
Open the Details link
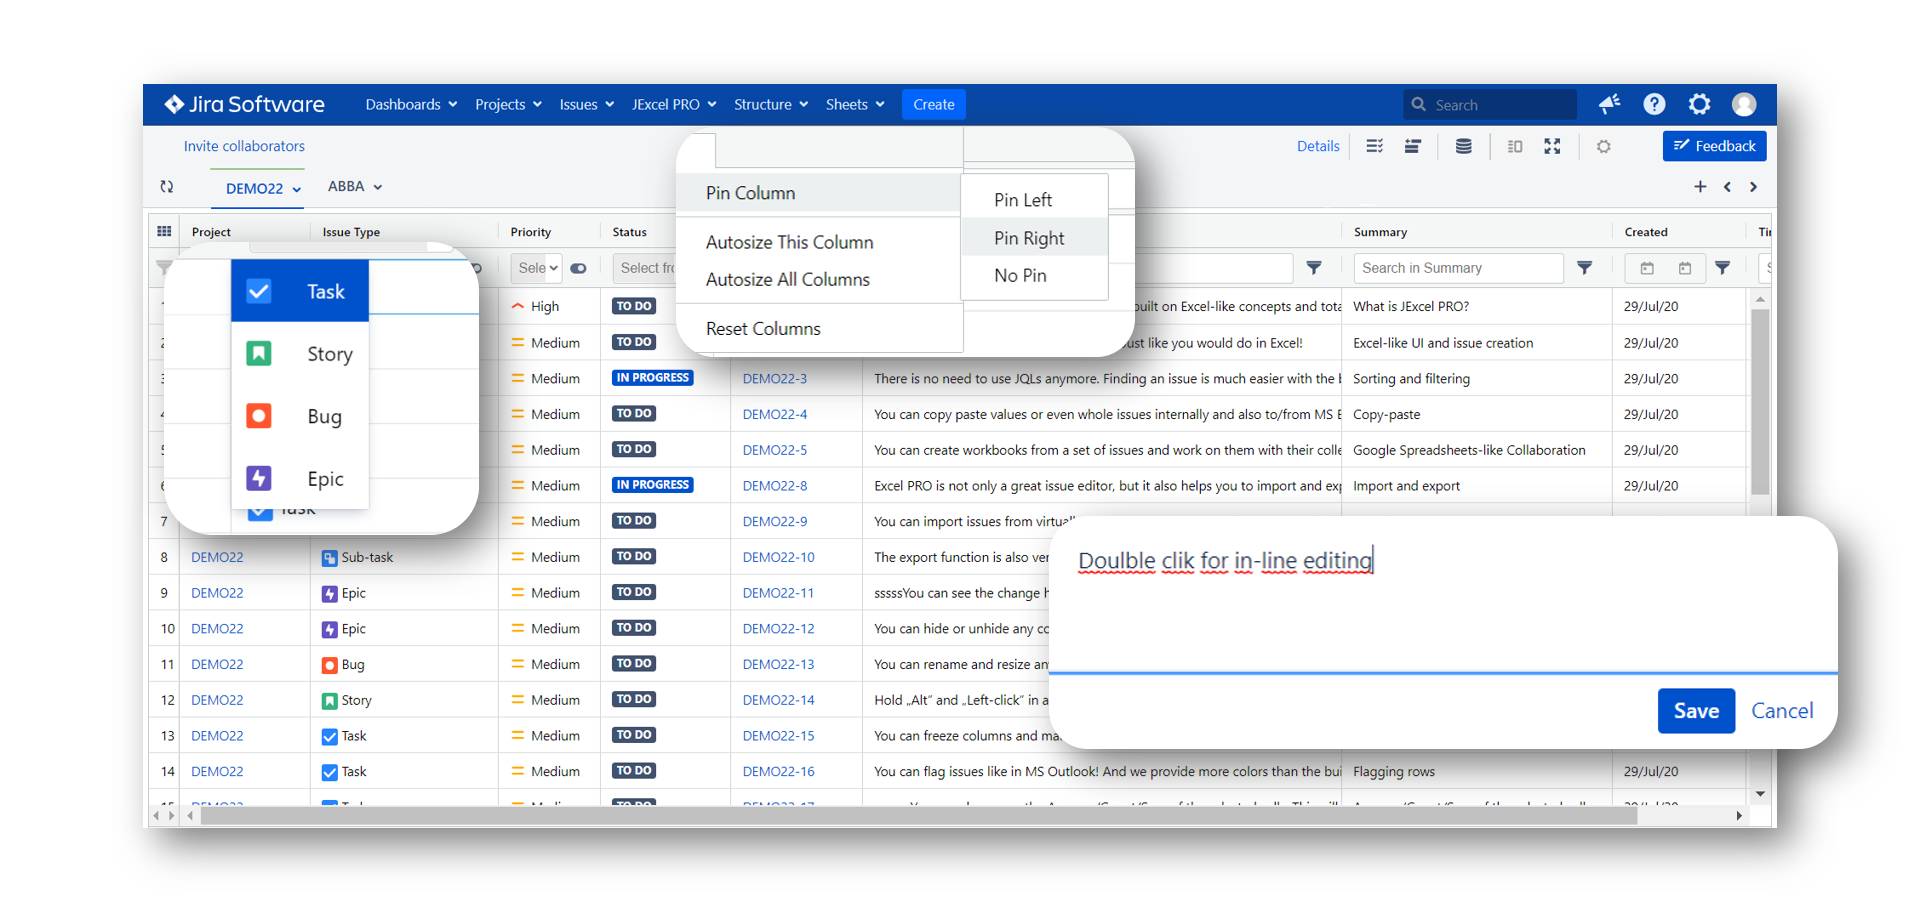coord(1318,146)
